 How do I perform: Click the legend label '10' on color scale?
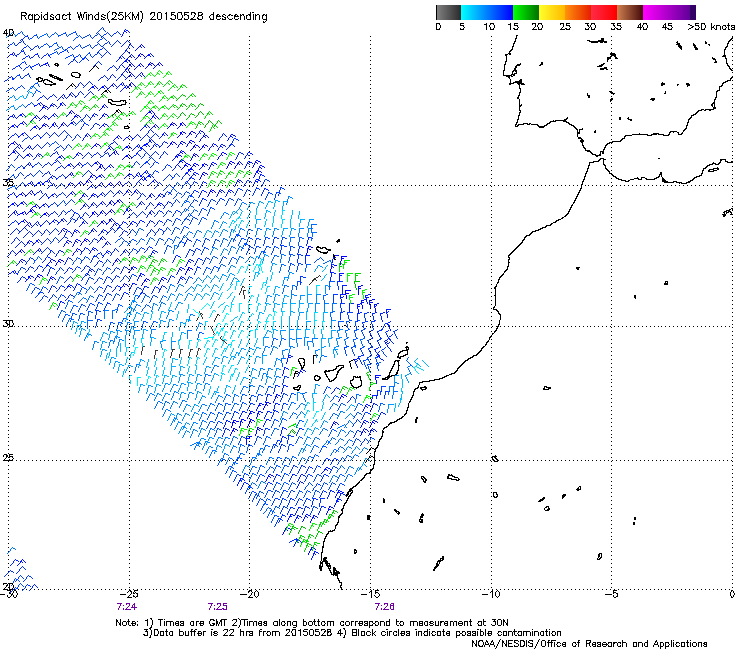pyautogui.click(x=489, y=27)
